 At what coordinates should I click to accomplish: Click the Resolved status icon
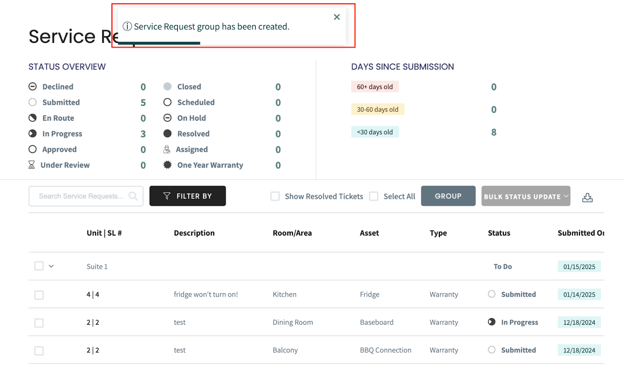(168, 134)
